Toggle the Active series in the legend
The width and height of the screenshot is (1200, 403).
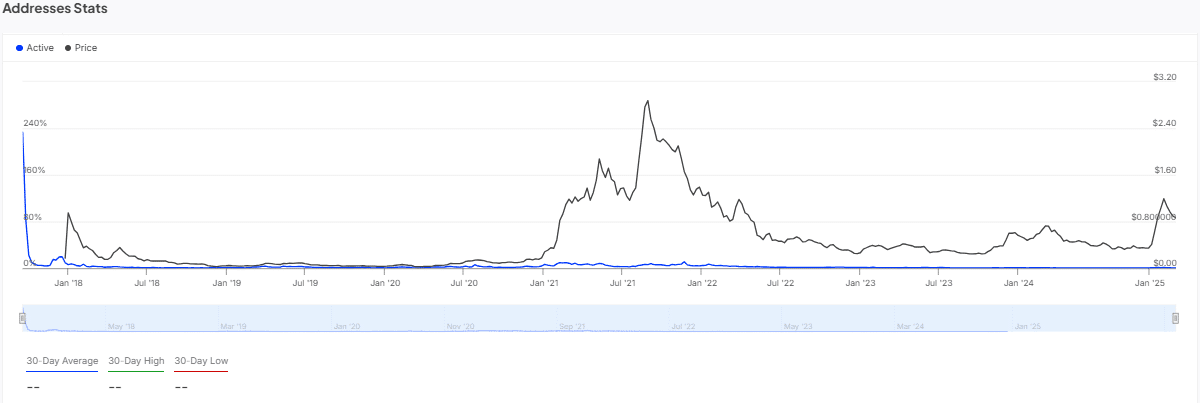pos(40,48)
